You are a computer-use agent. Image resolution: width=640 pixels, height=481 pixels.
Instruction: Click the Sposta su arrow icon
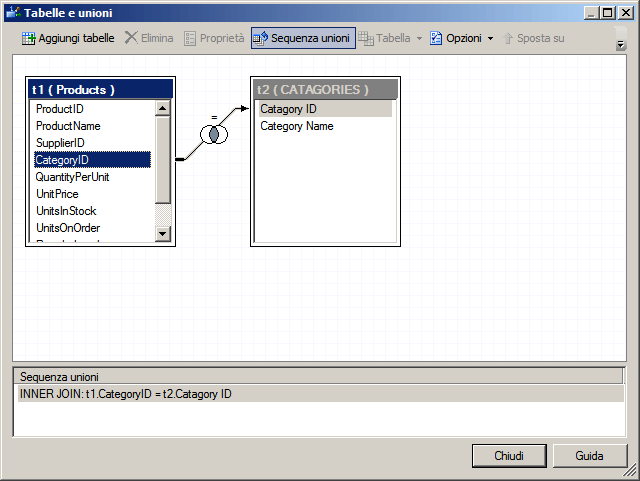click(x=508, y=38)
